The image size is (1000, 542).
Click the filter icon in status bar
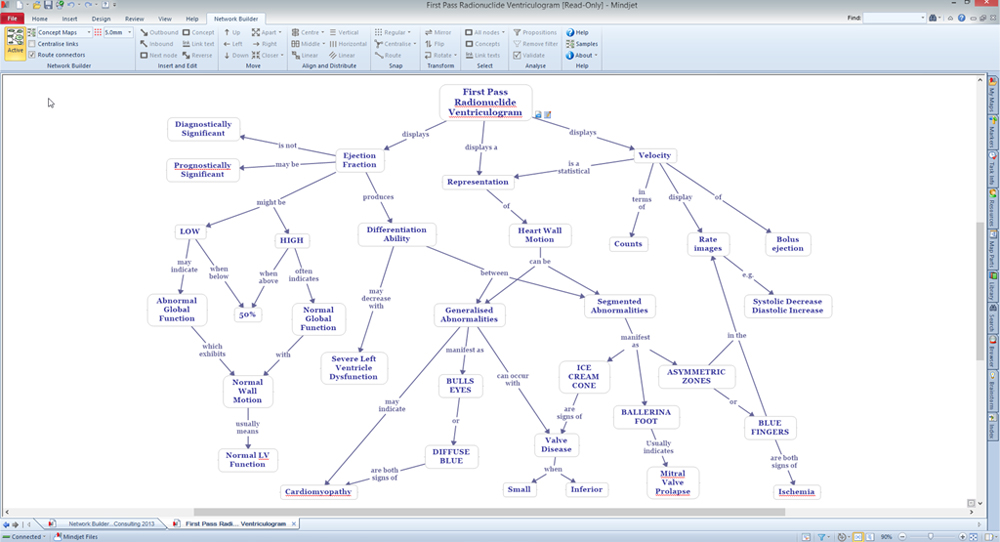(x=821, y=537)
